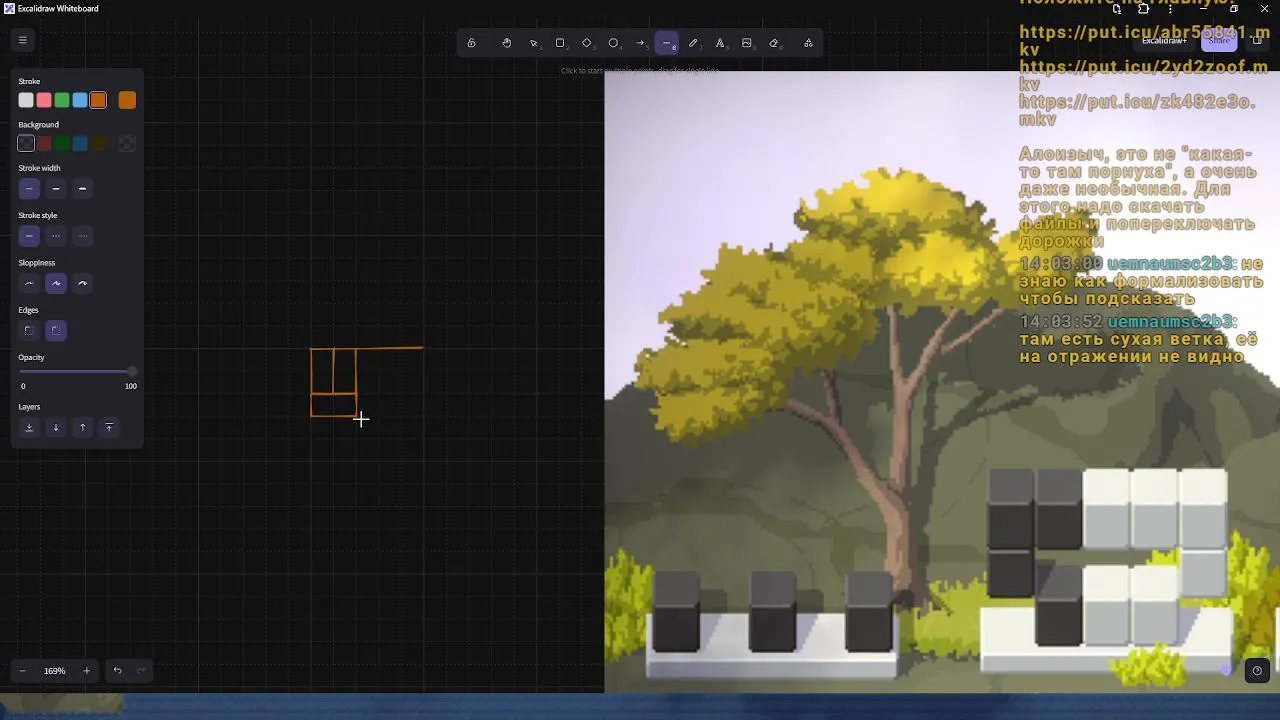Pick the white stroke color
Image resolution: width=1280 pixels, height=720 pixels.
coord(26,100)
